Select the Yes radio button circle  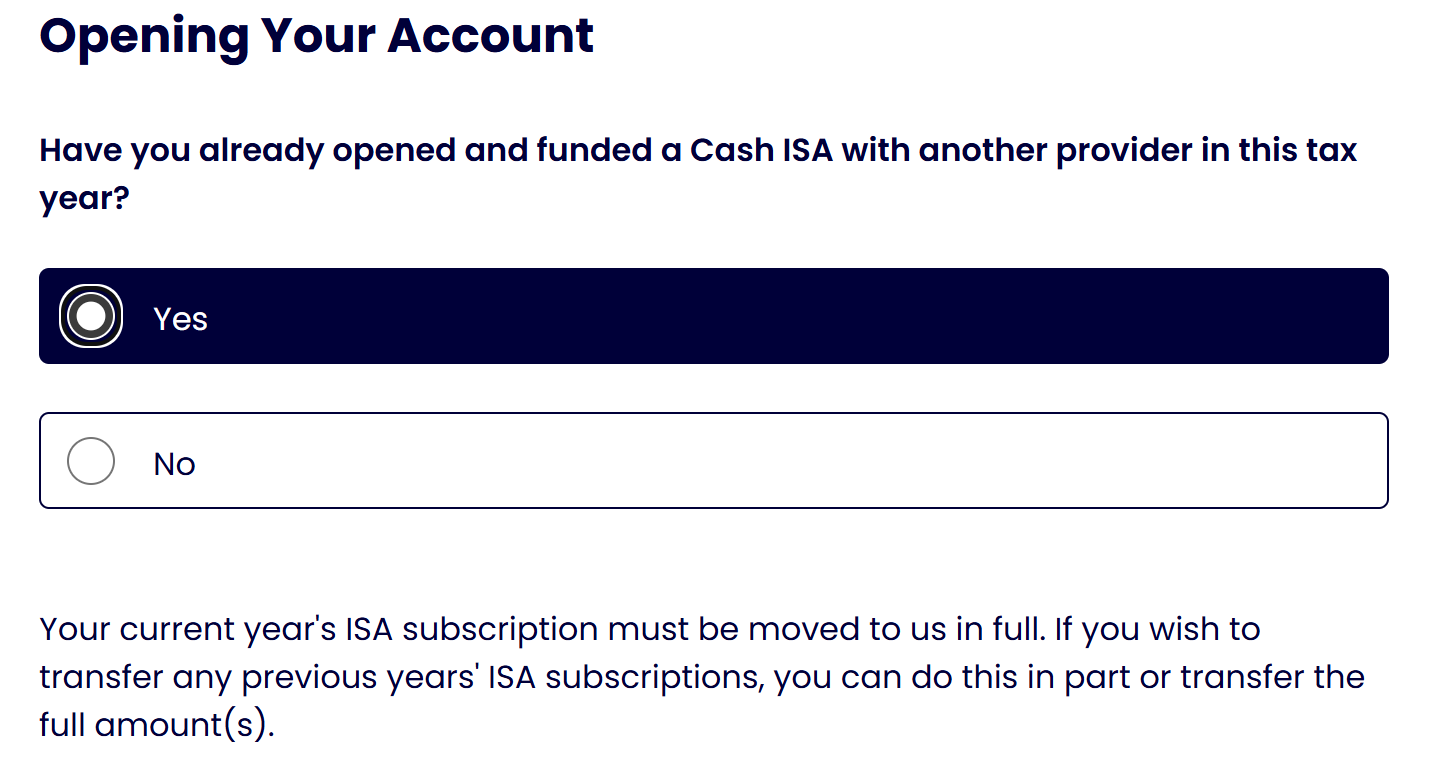click(91, 317)
